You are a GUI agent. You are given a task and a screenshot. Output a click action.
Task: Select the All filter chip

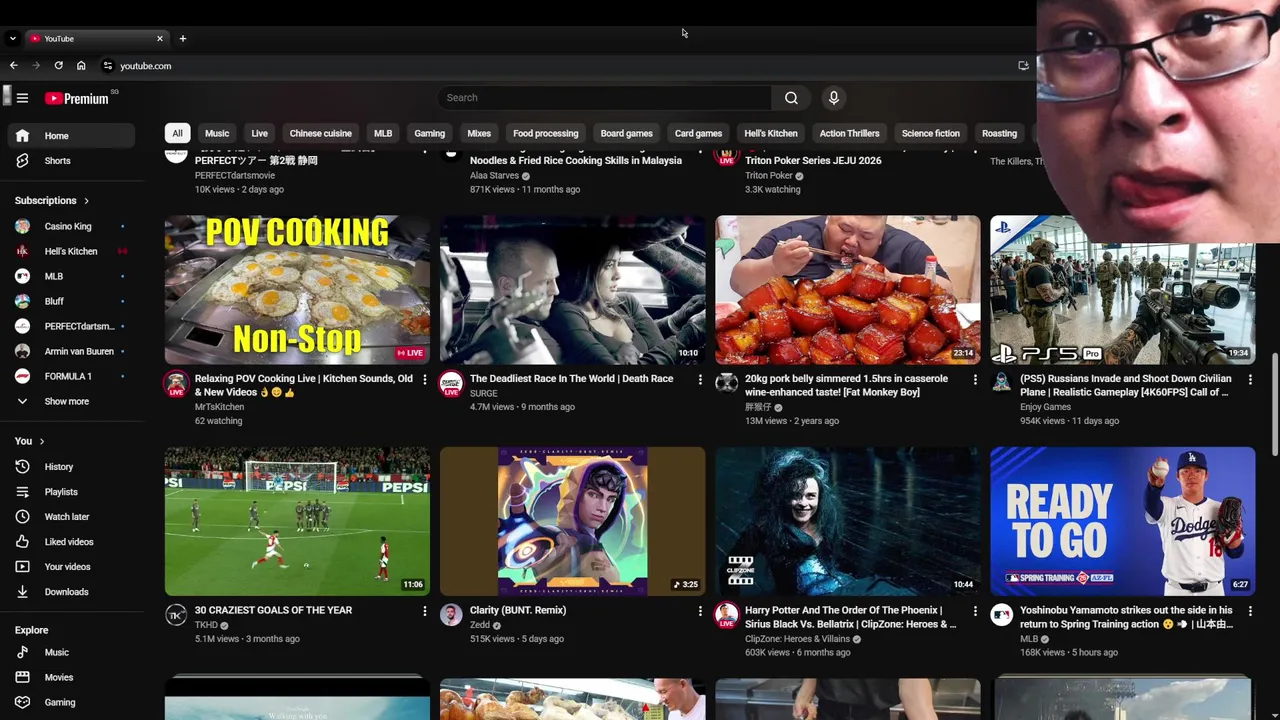(177, 133)
